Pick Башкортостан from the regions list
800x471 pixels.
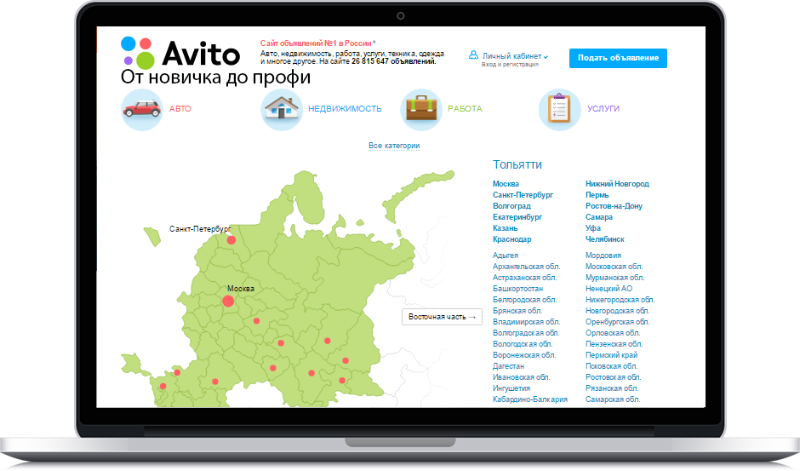click(518, 288)
